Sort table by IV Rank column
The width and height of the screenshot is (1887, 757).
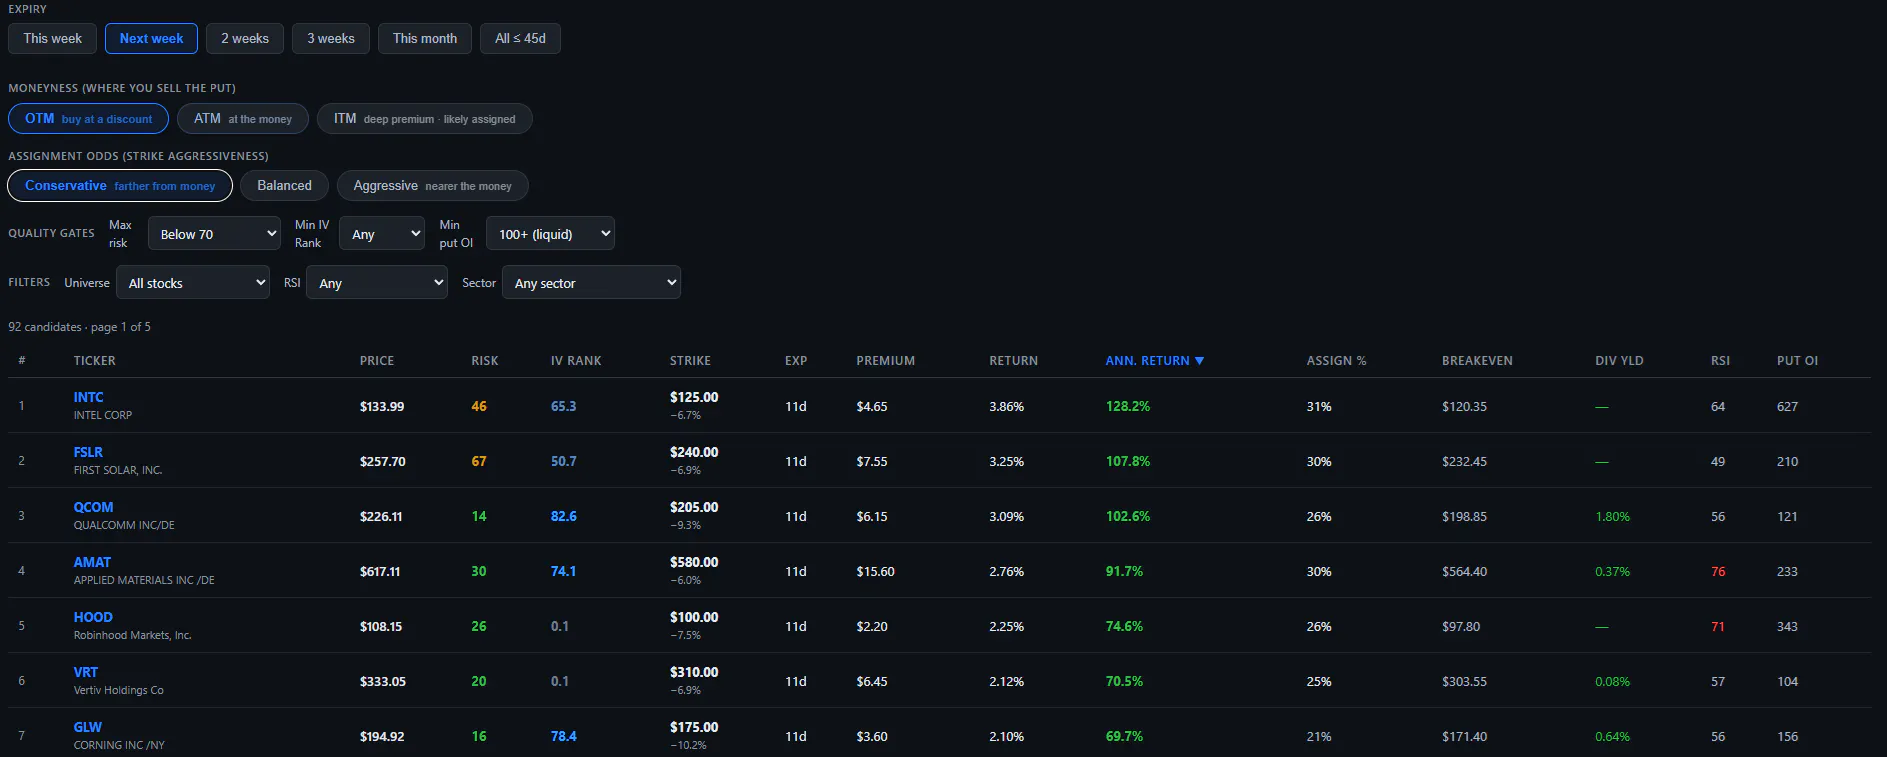pos(576,361)
